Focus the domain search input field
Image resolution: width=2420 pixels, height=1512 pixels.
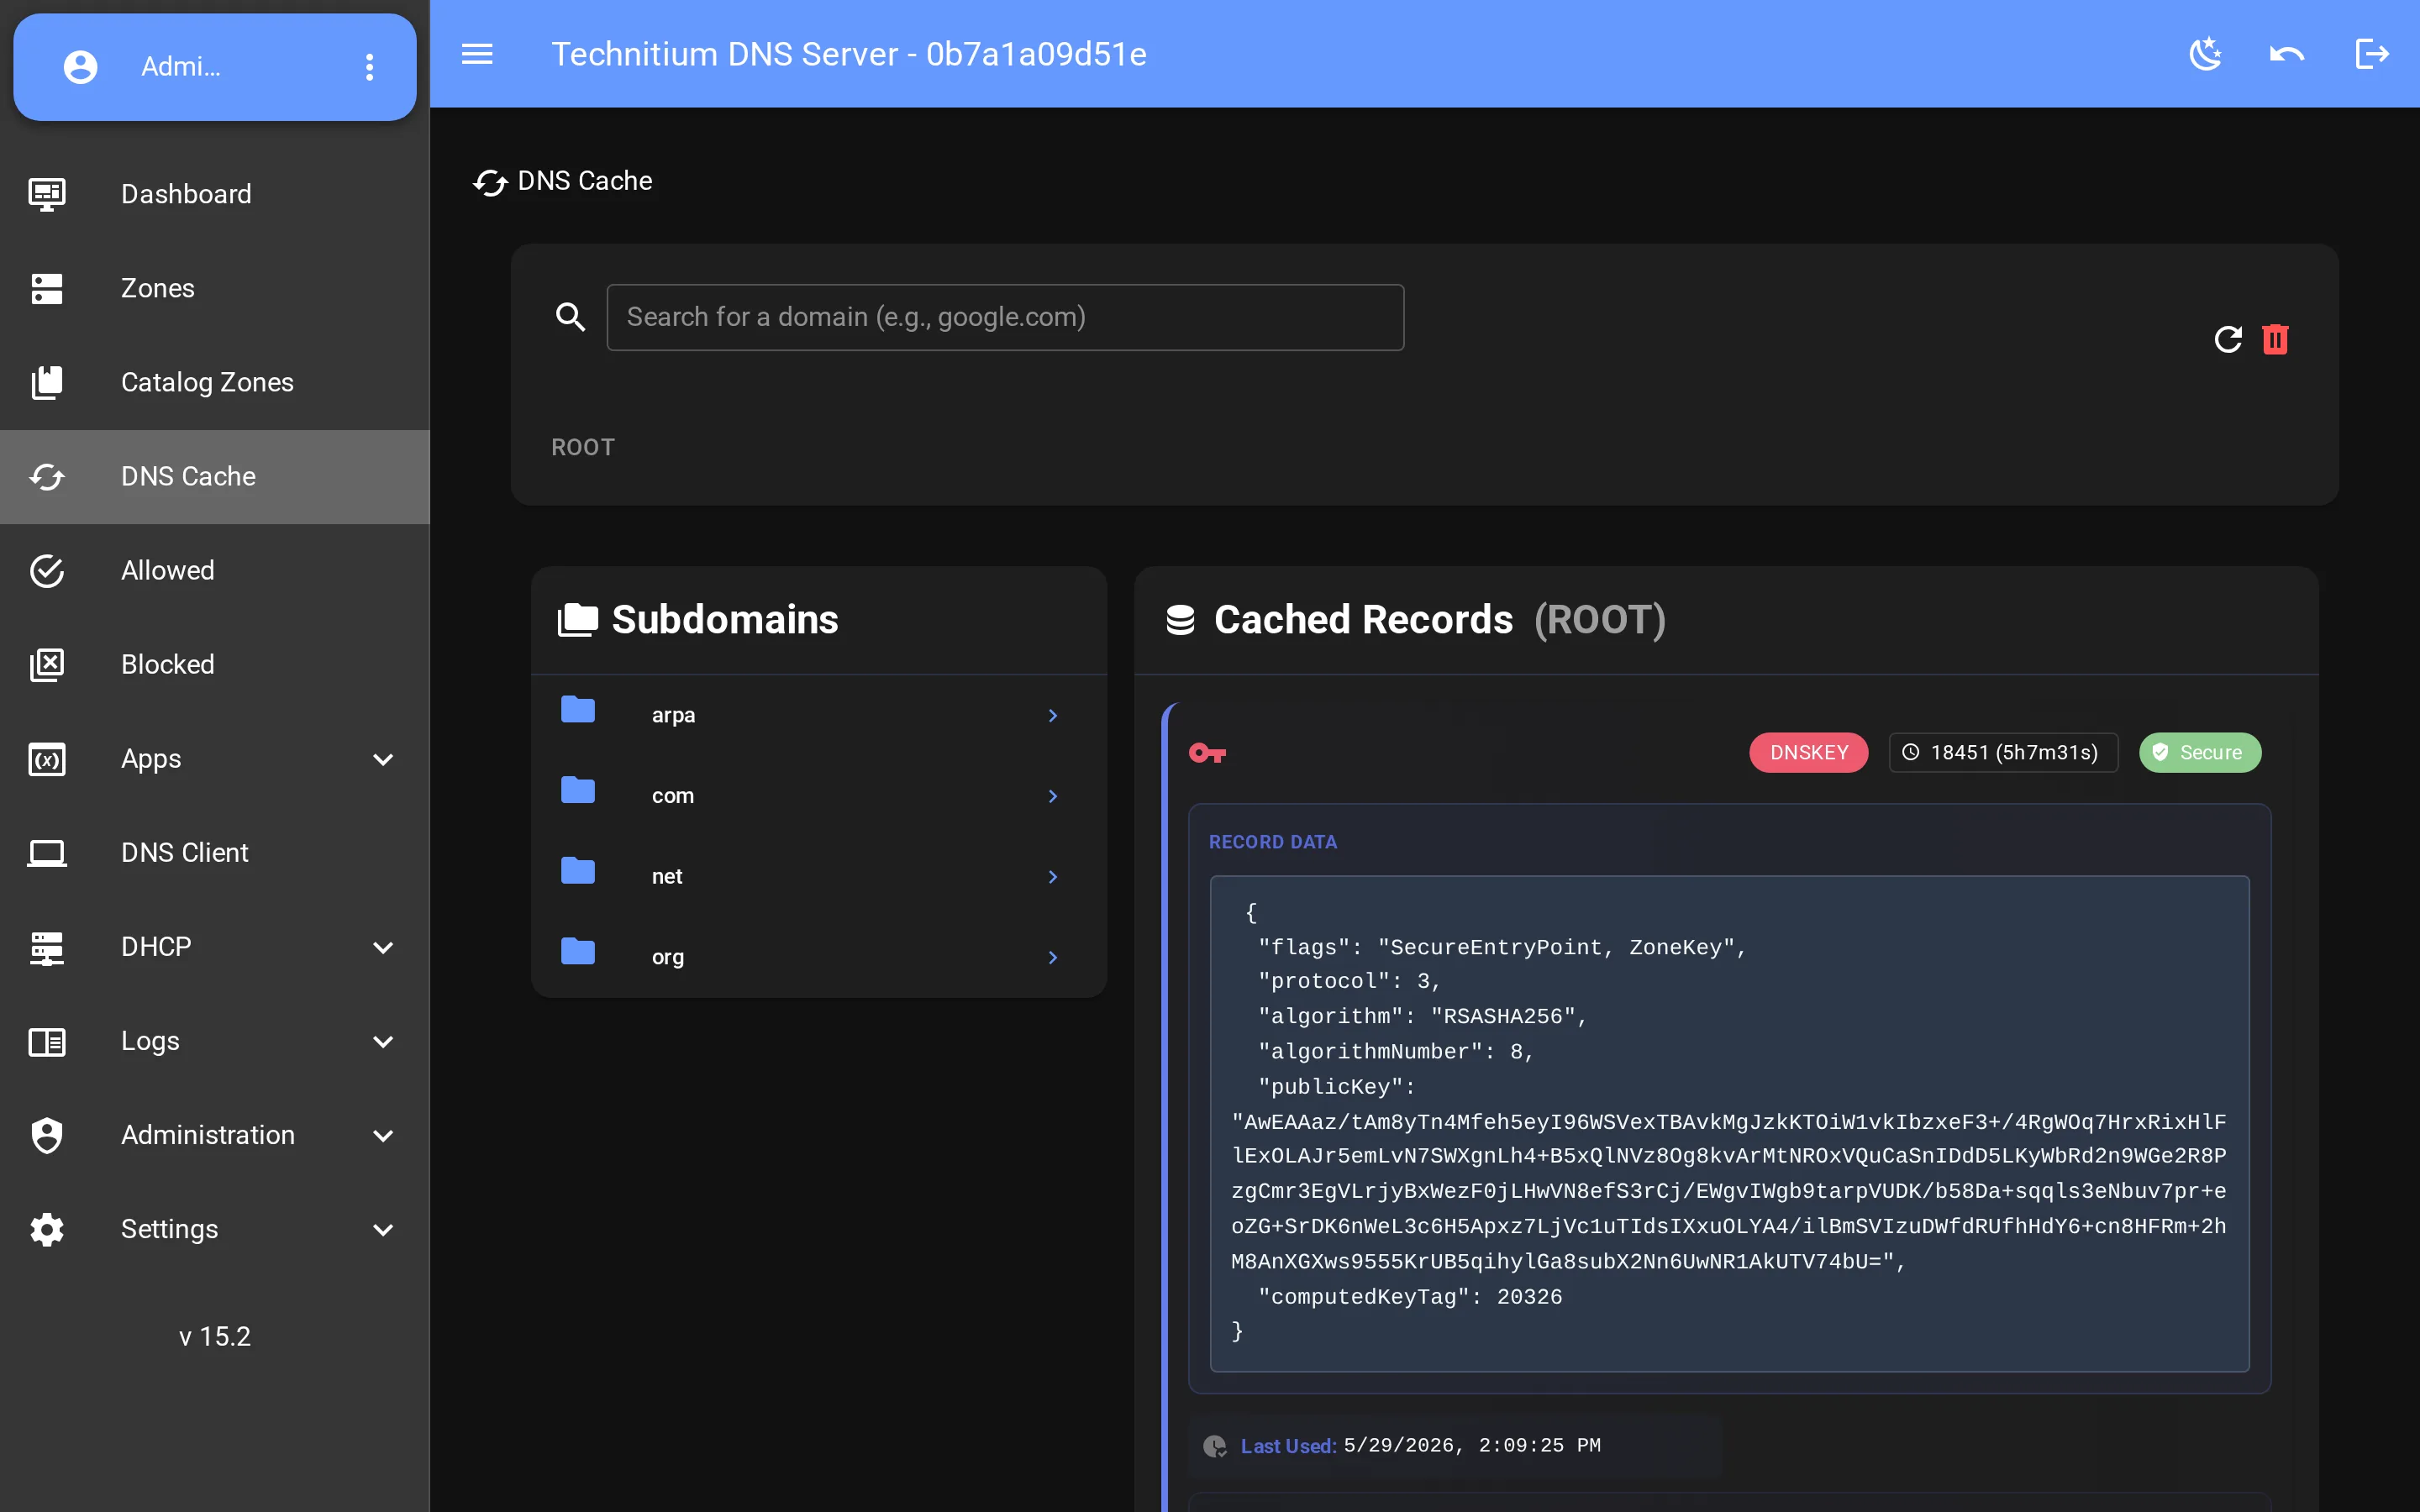pyautogui.click(x=1005, y=317)
